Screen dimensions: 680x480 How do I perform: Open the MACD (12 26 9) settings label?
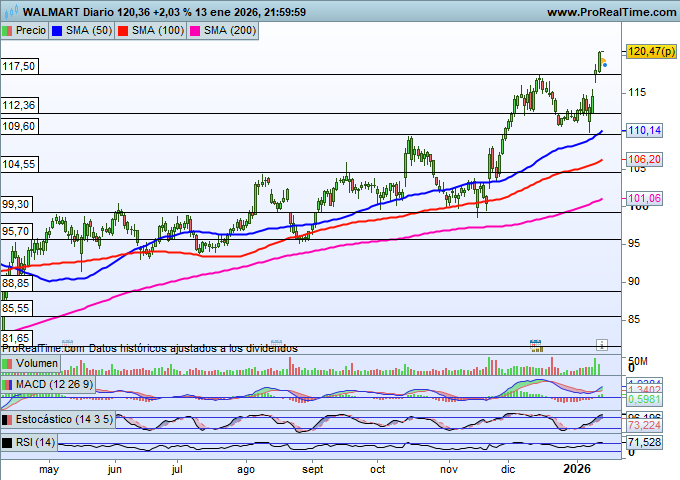(x=54, y=385)
